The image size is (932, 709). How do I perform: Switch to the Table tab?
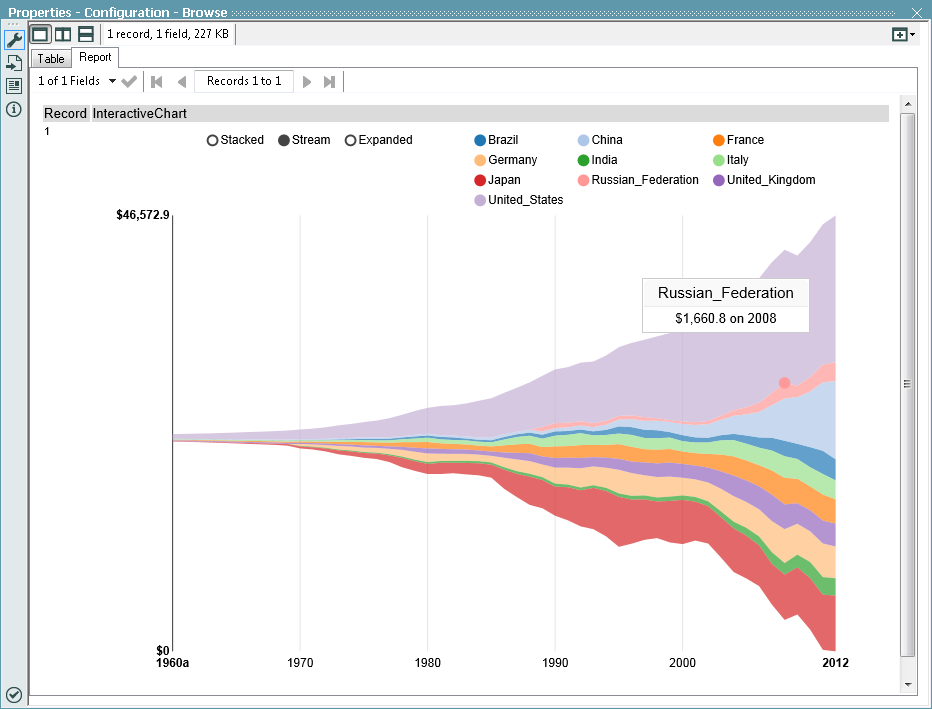(51, 59)
